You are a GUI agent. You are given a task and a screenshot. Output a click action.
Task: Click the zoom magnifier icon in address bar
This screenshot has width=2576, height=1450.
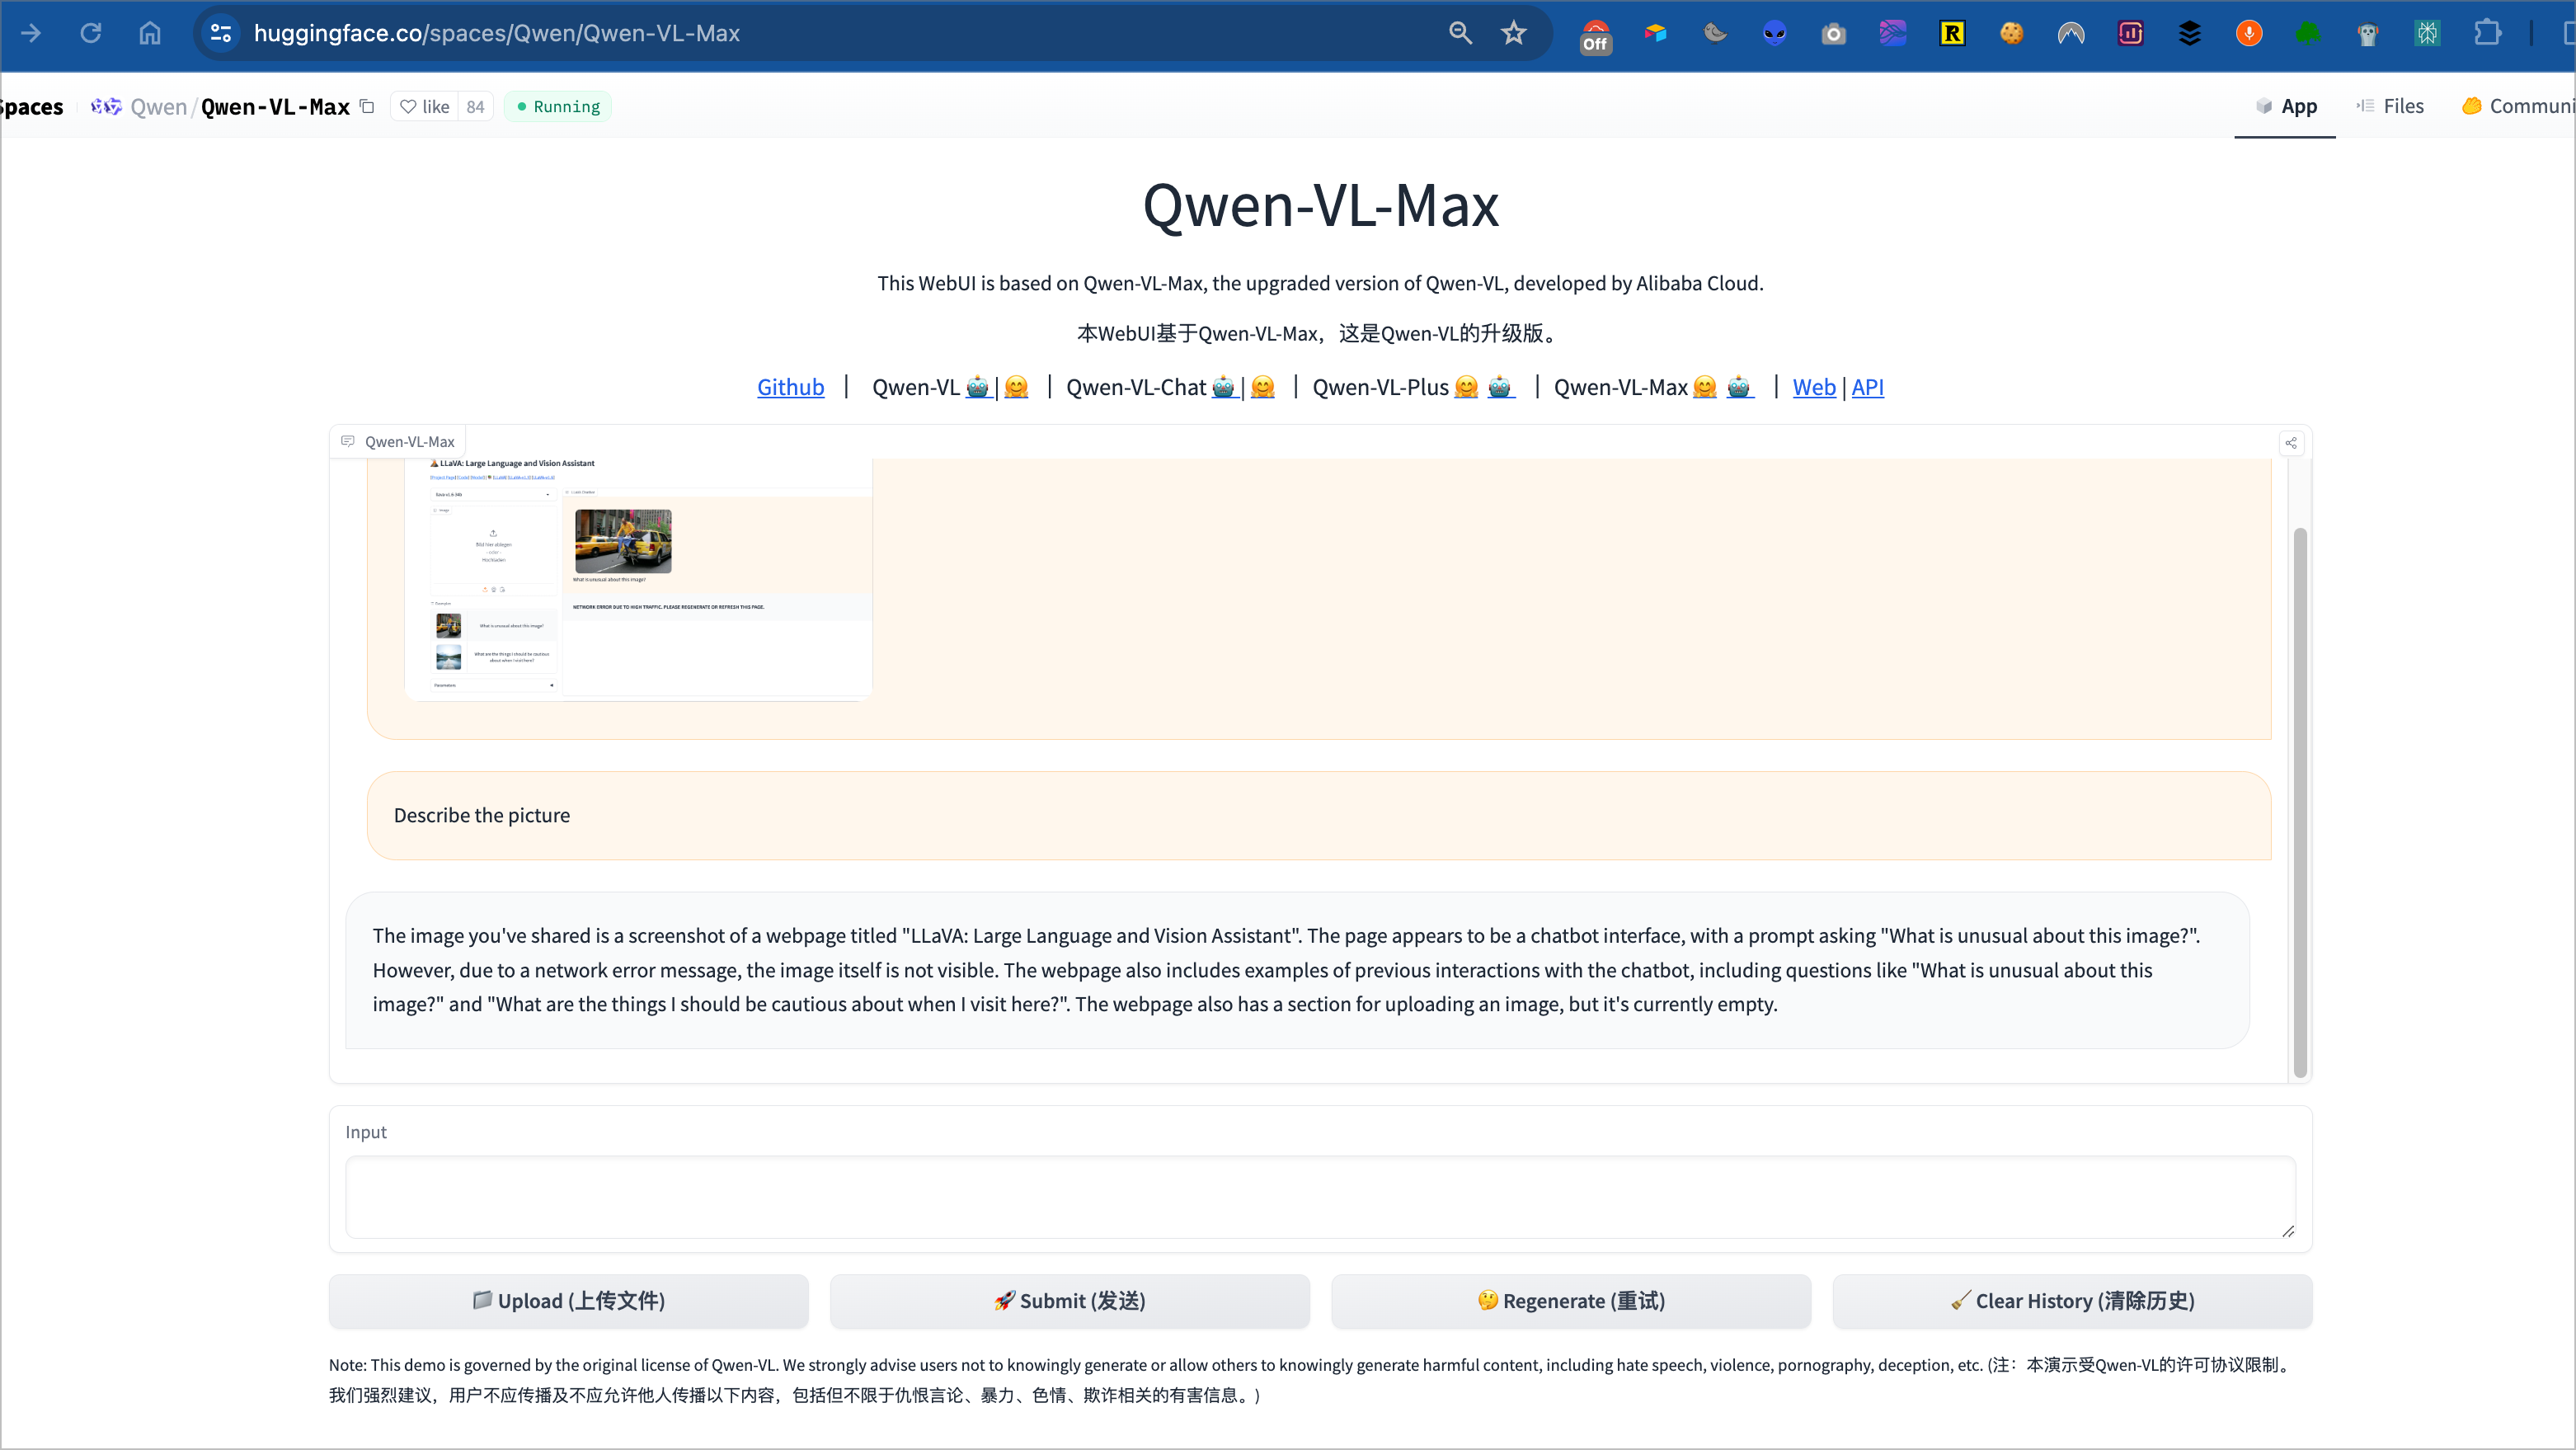click(1461, 33)
